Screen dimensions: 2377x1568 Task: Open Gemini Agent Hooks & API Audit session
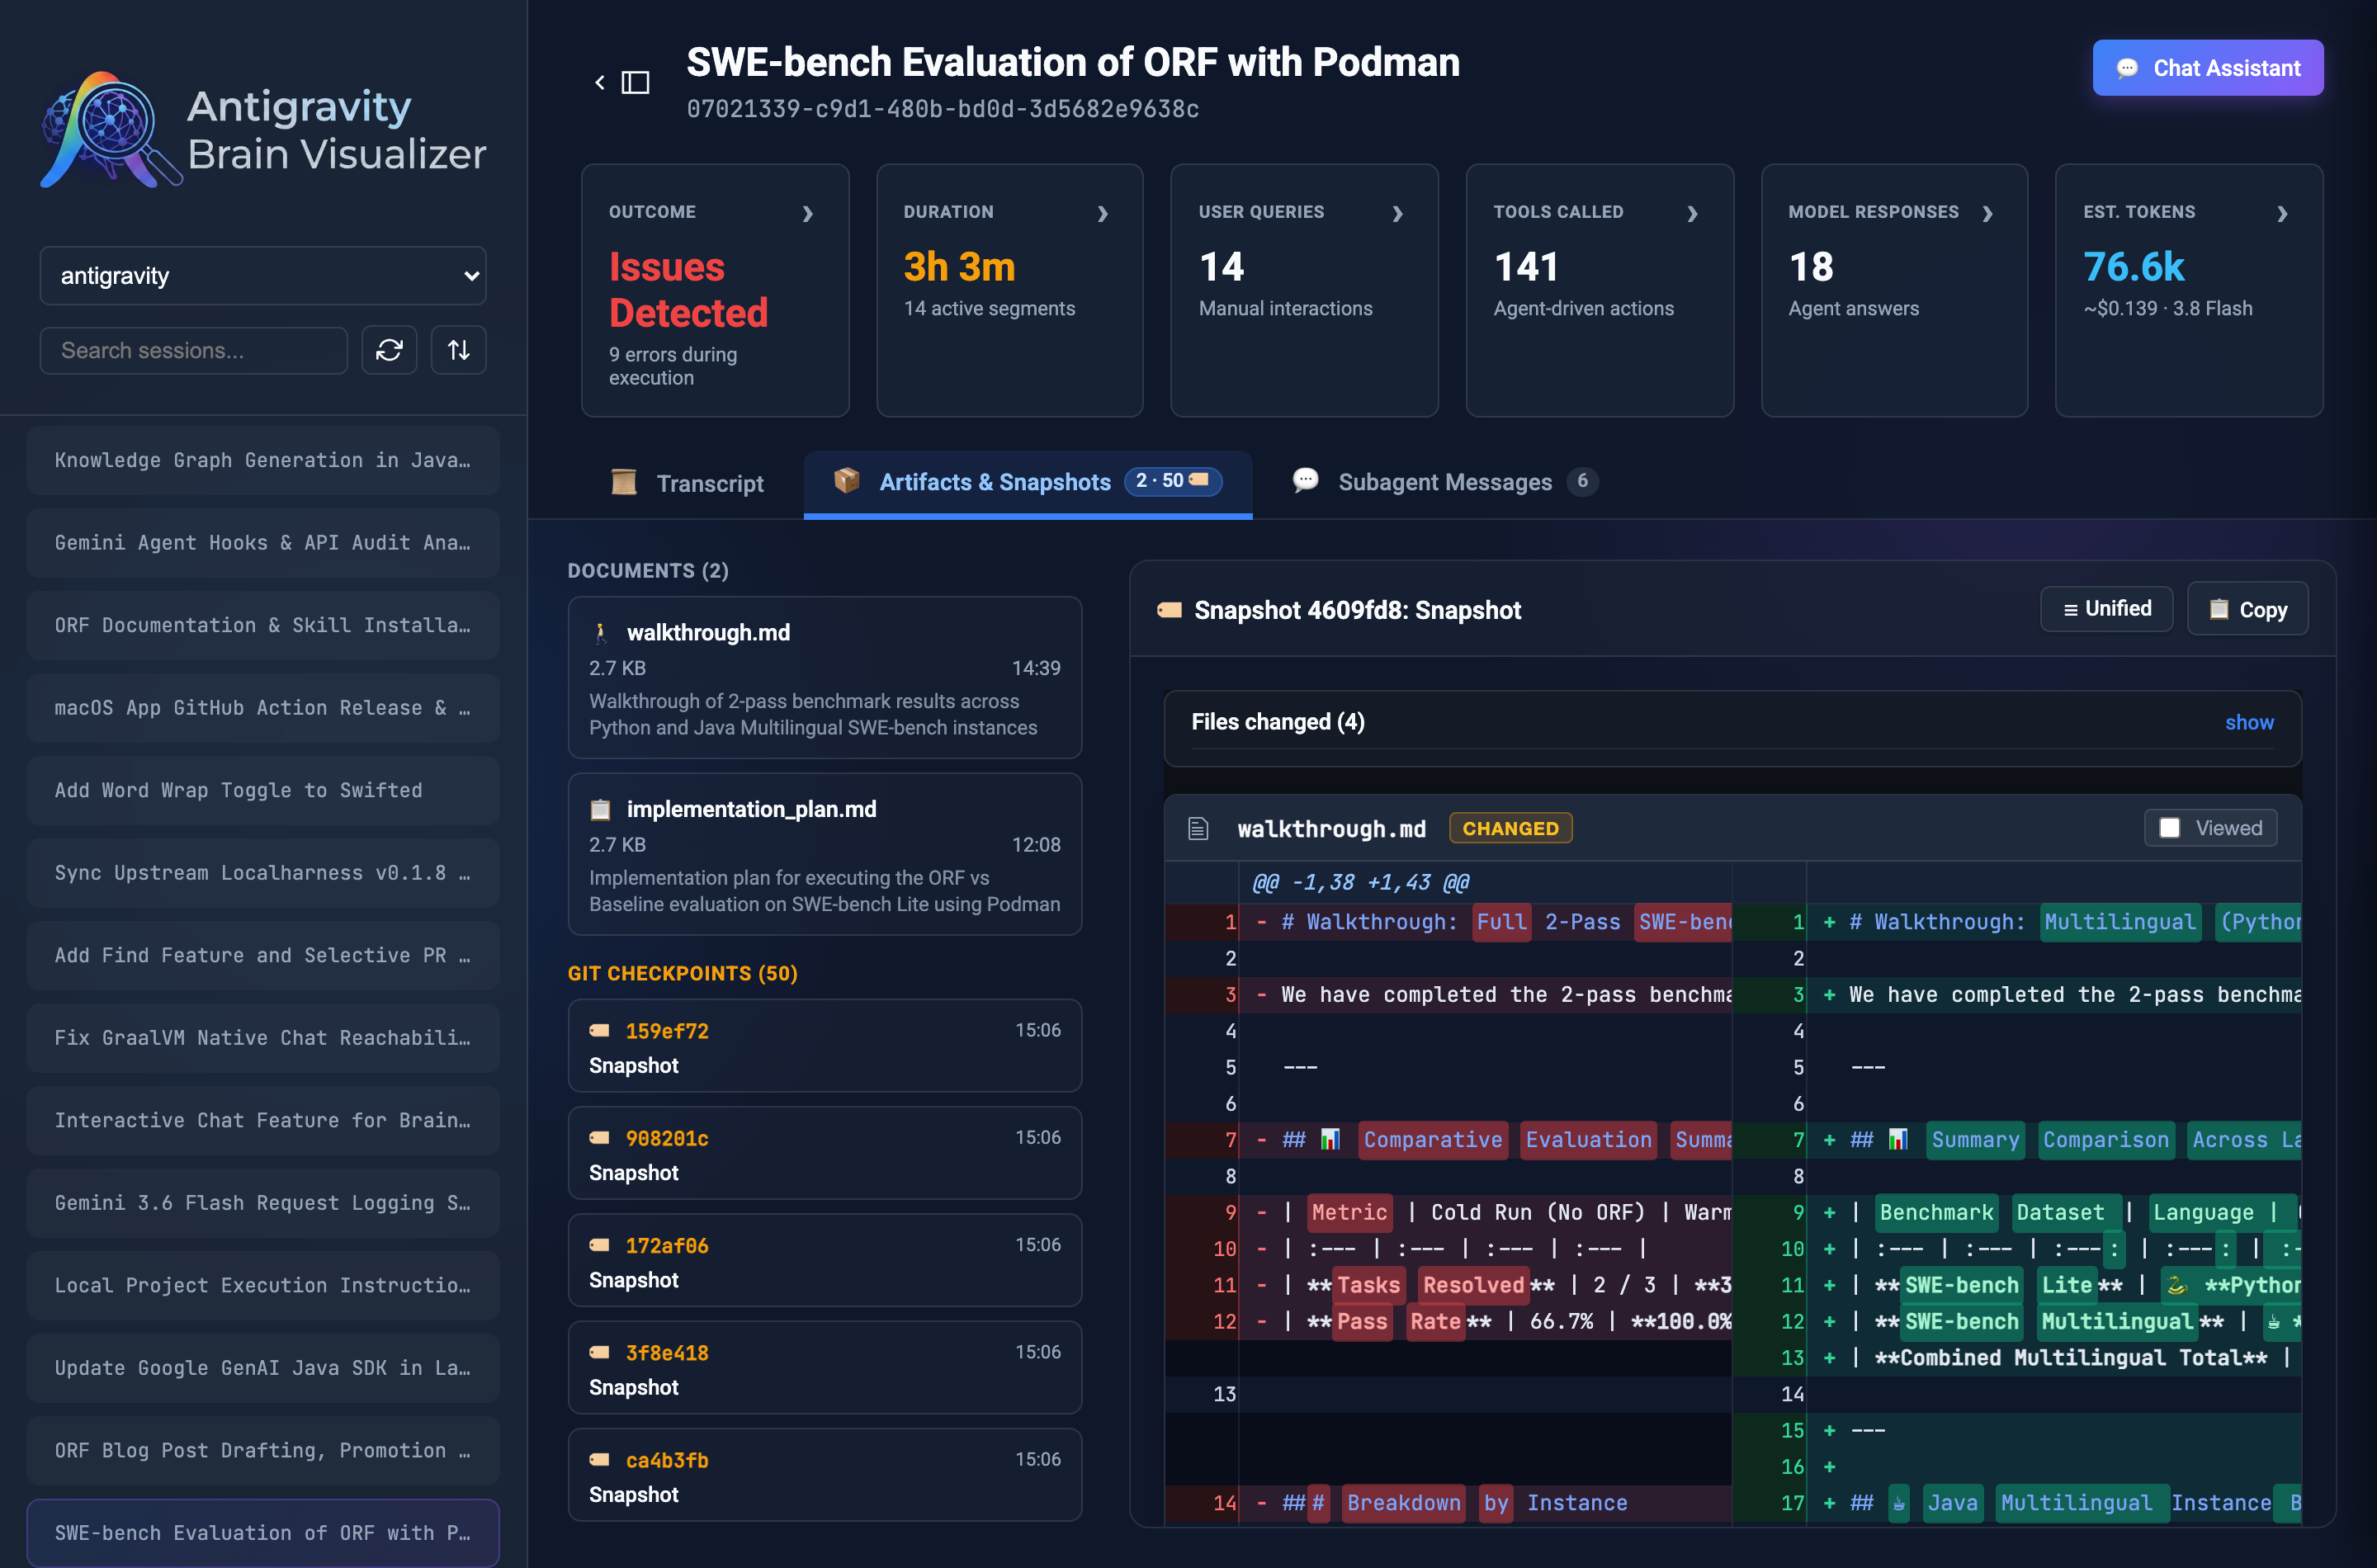pos(263,543)
